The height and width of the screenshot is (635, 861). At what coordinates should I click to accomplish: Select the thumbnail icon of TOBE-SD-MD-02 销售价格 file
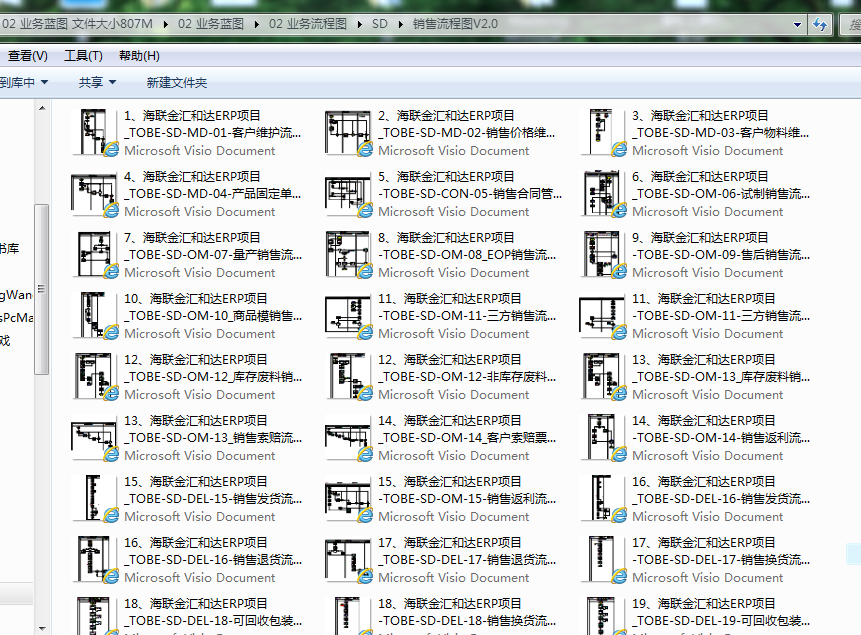coord(349,132)
